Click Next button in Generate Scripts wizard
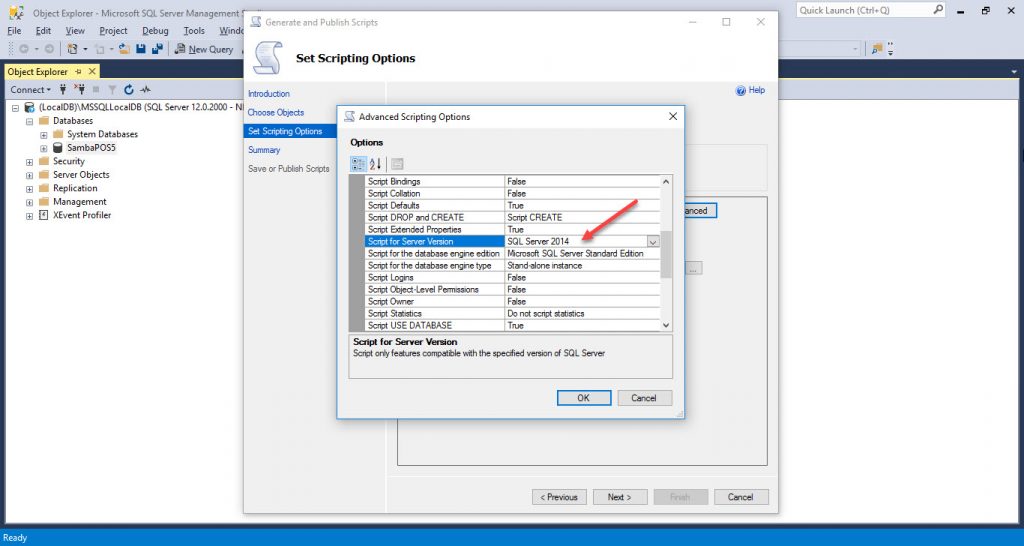1024x546 pixels. [x=620, y=497]
